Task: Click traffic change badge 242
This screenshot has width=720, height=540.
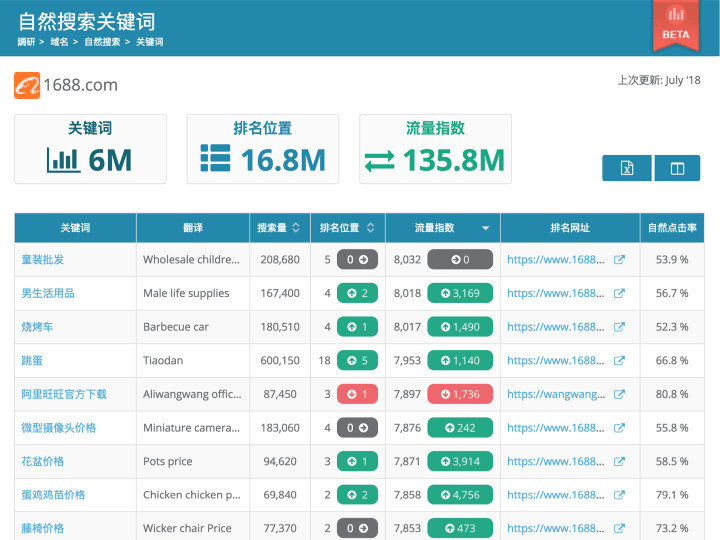Action: (x=460, y=428)
